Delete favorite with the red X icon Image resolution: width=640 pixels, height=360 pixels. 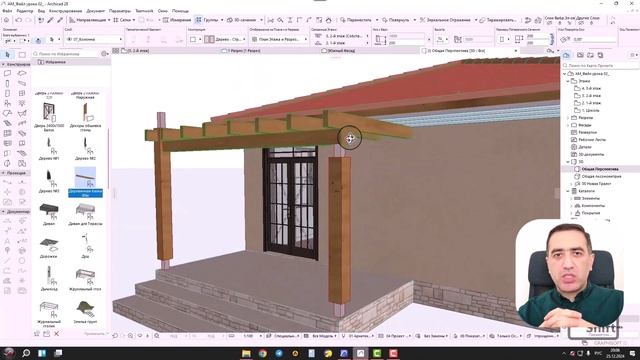click(56, 333)
